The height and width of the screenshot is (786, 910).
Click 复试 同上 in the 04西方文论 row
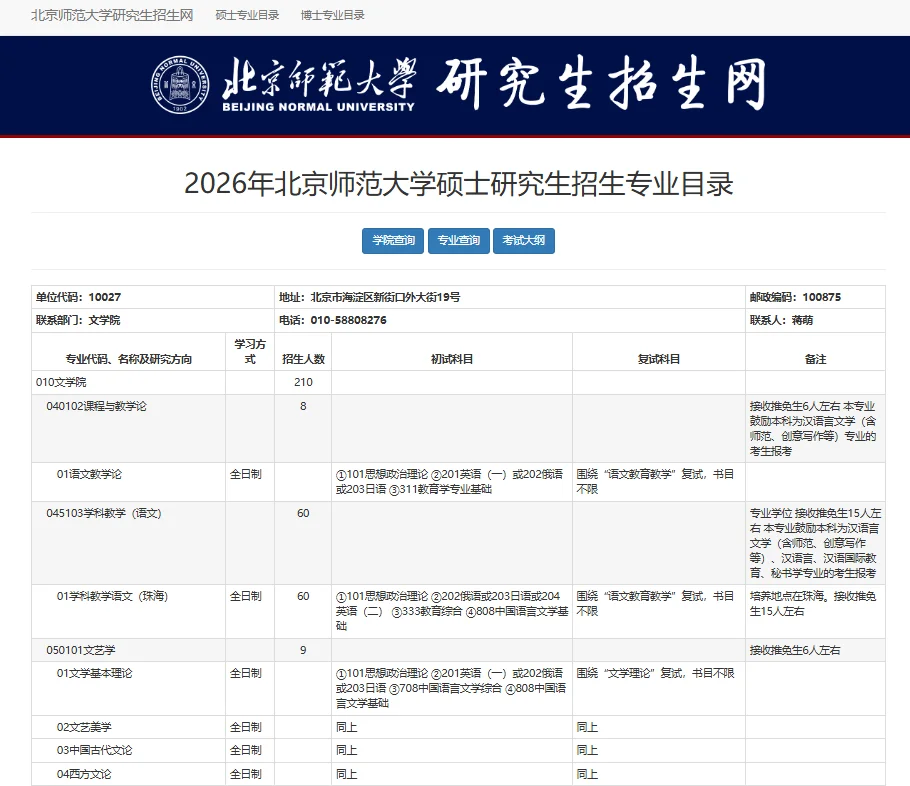tap(587, 774)
